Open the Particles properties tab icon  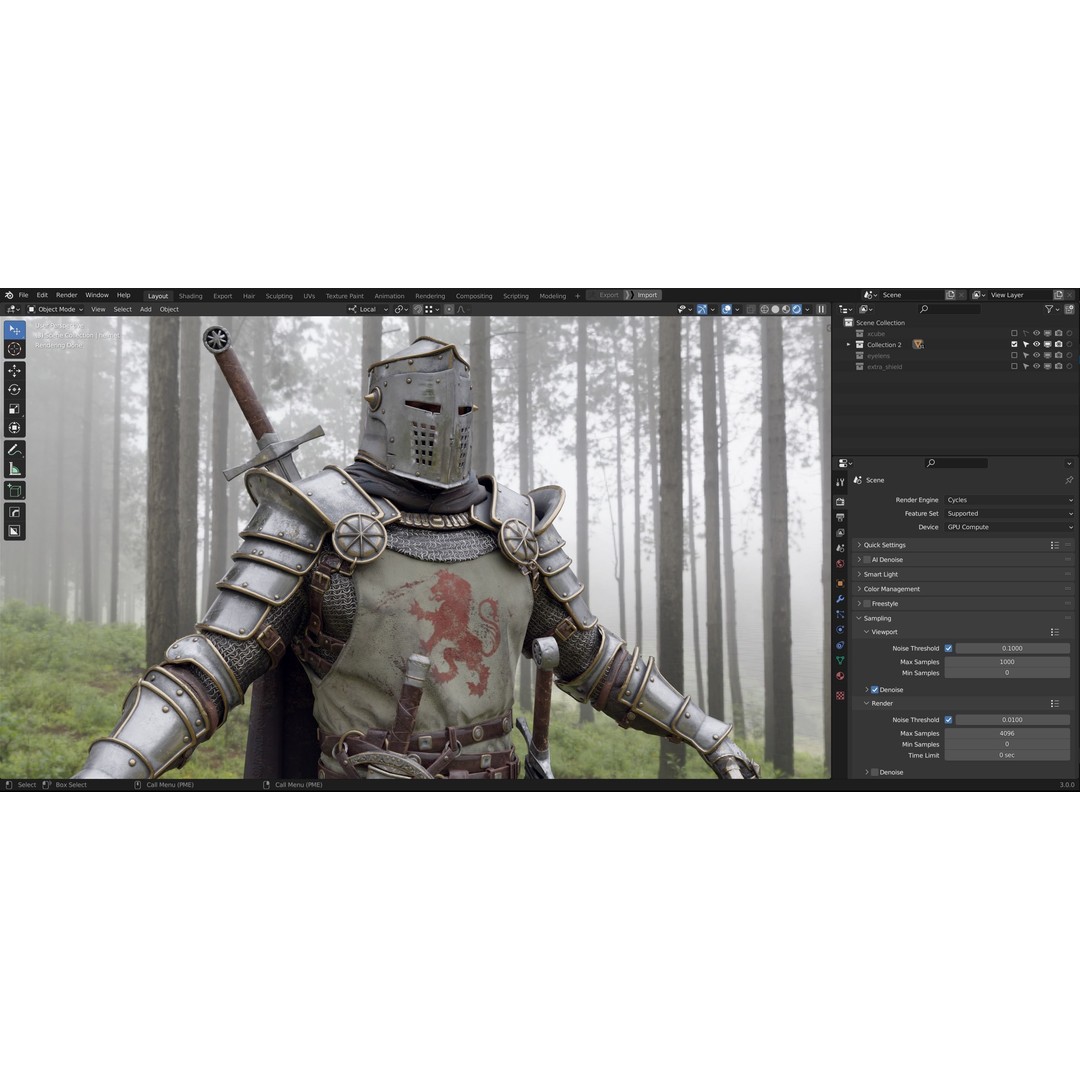[x=840, y=614]
